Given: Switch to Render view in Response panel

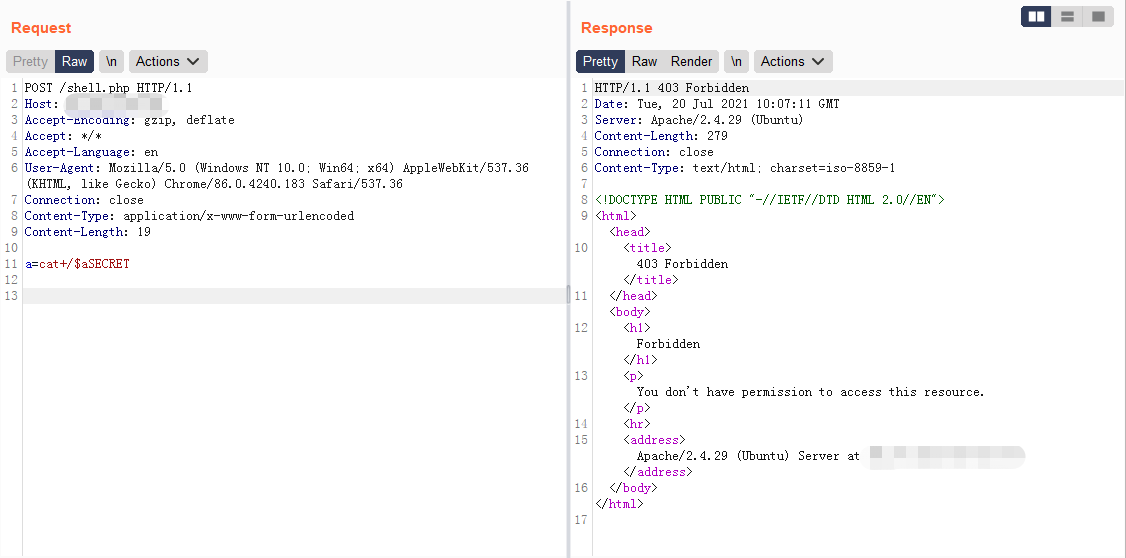Looking at the screenshot, I should tap(692, 62).
